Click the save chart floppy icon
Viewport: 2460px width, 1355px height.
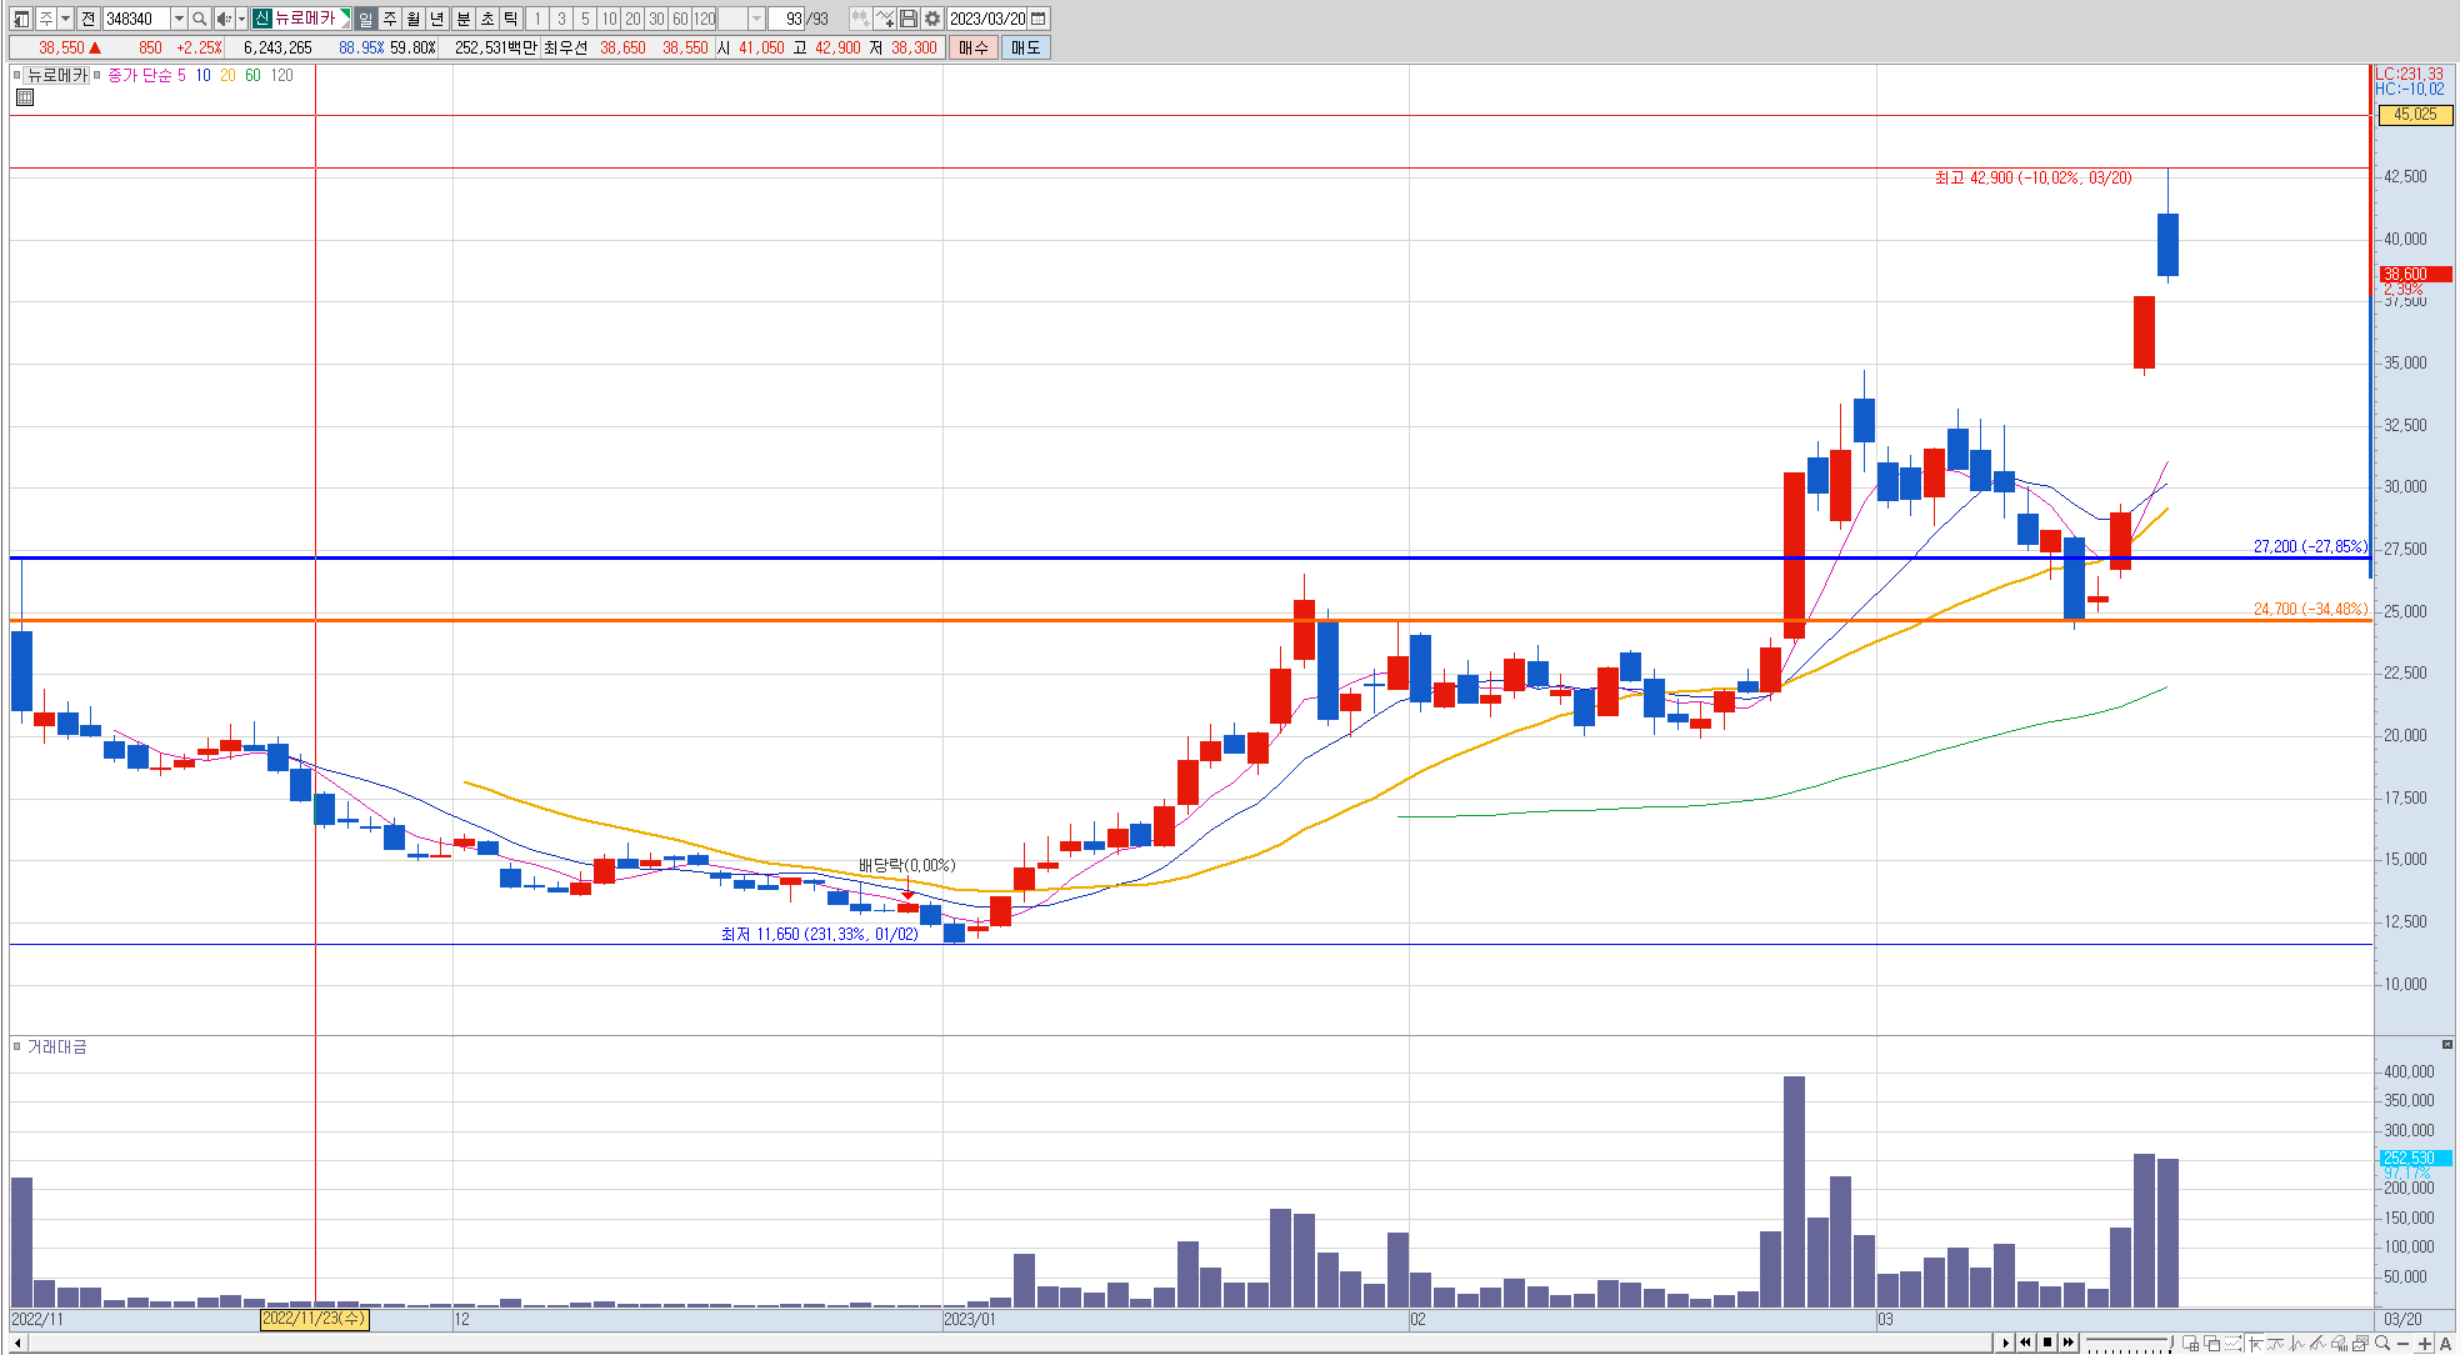tap(908, 19)
